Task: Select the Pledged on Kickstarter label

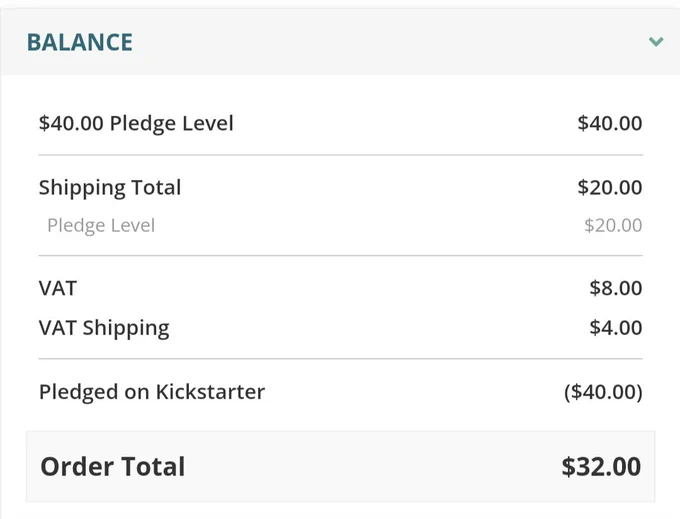Action: pyautogui.click(x=152, y=392)
